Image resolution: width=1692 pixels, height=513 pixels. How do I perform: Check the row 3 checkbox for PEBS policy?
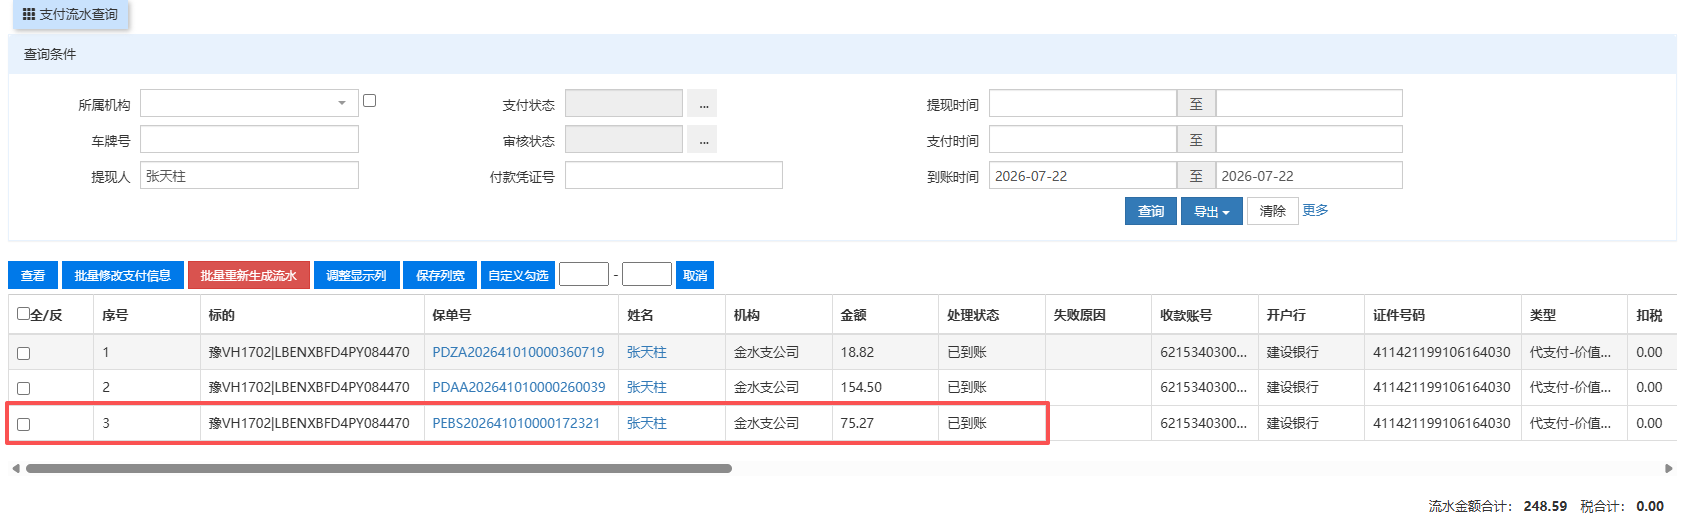[x=24, y=424]
